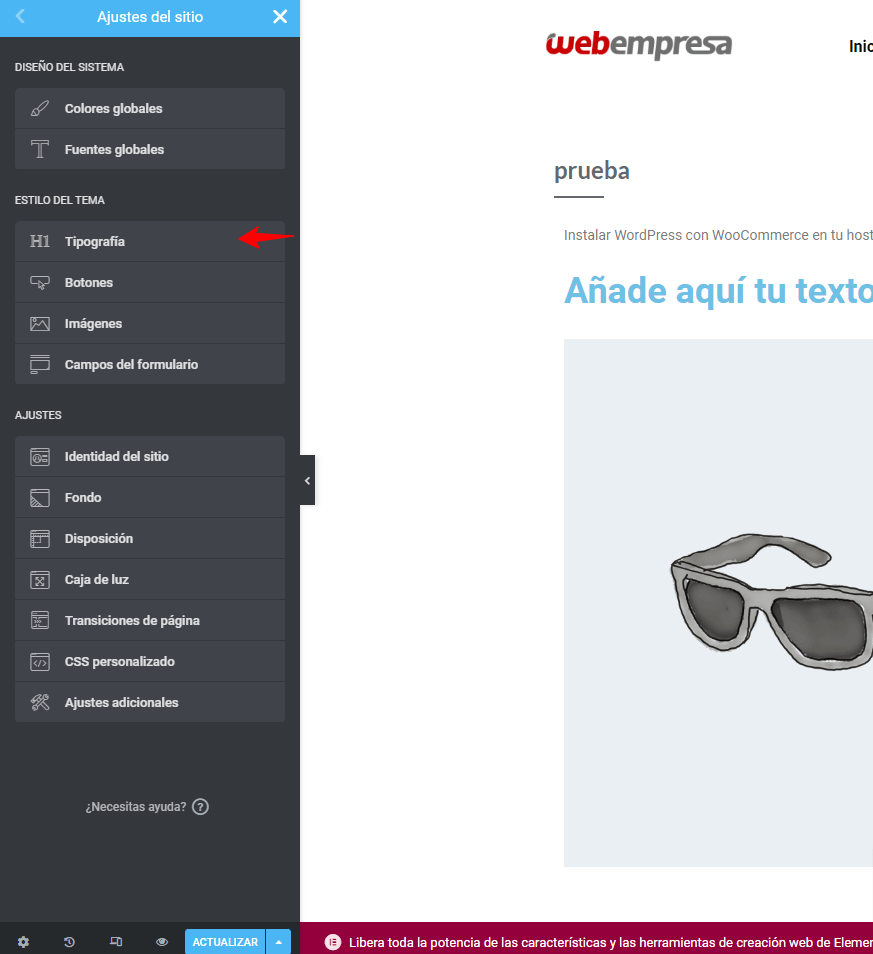This screenshot has width=873, height=954.
Task: Open Fuentes globales settings
Action: 150,149
